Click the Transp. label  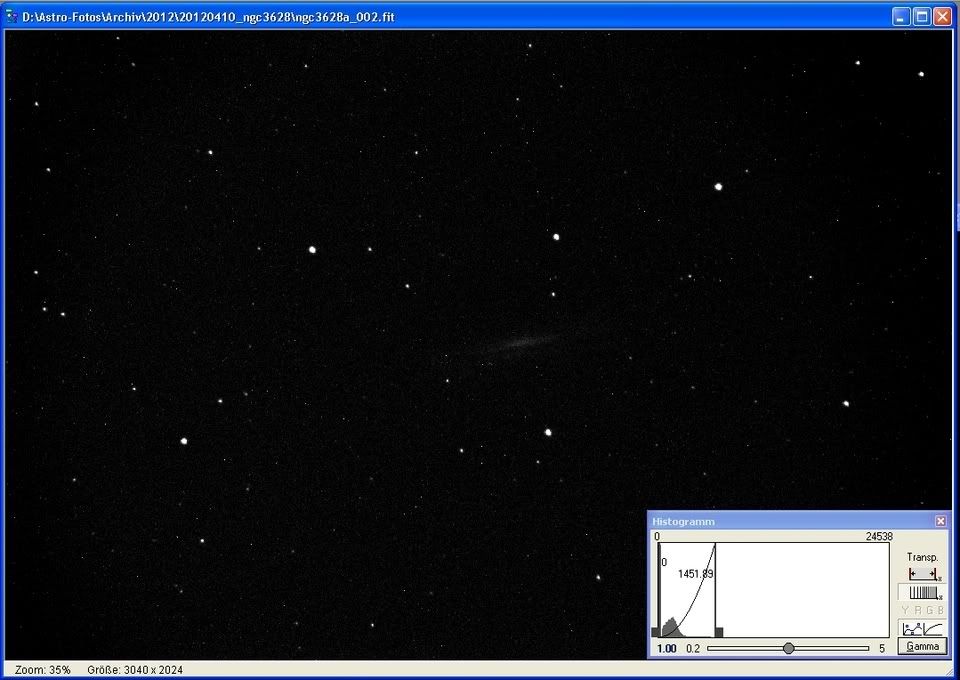pyautogui.click(x=922, y=558)
